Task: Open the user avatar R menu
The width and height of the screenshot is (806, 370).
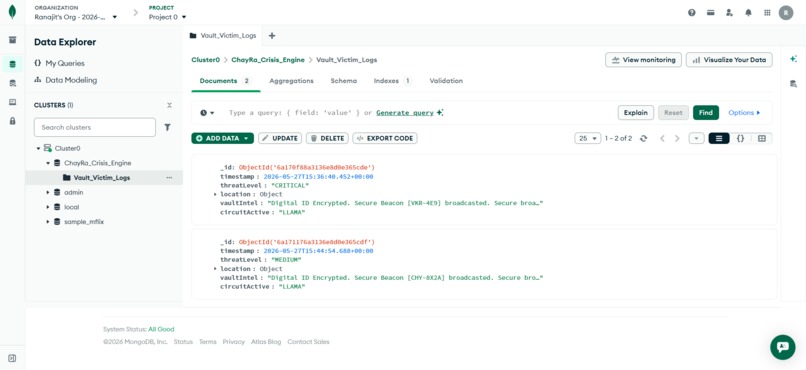Action: click(786, 13)
